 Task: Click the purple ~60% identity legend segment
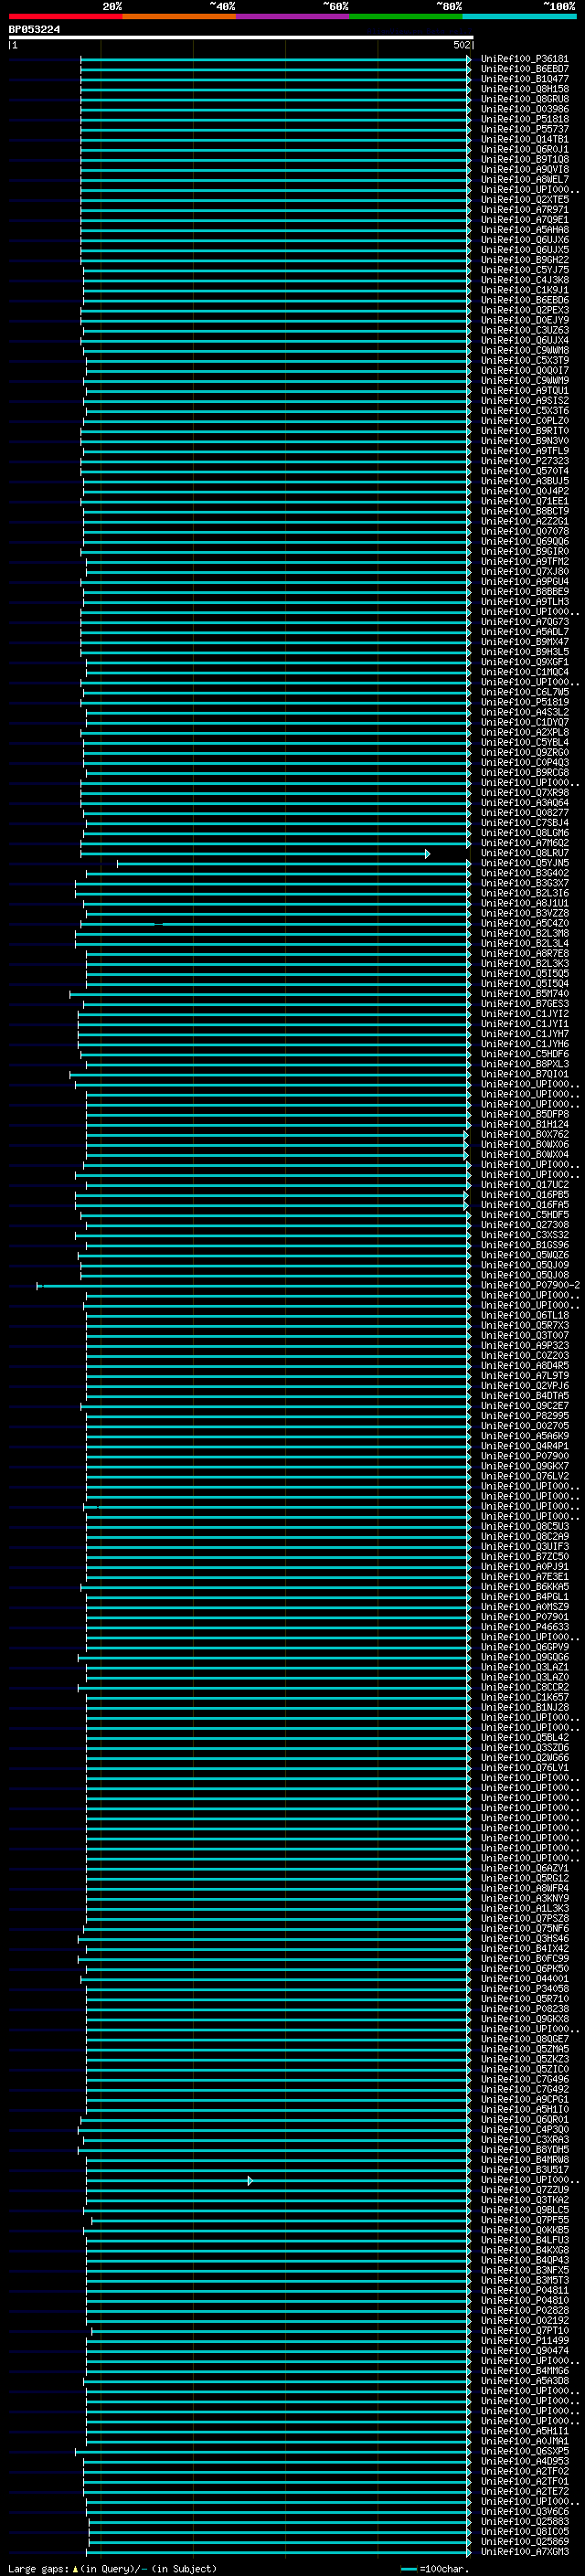point(293,16)
